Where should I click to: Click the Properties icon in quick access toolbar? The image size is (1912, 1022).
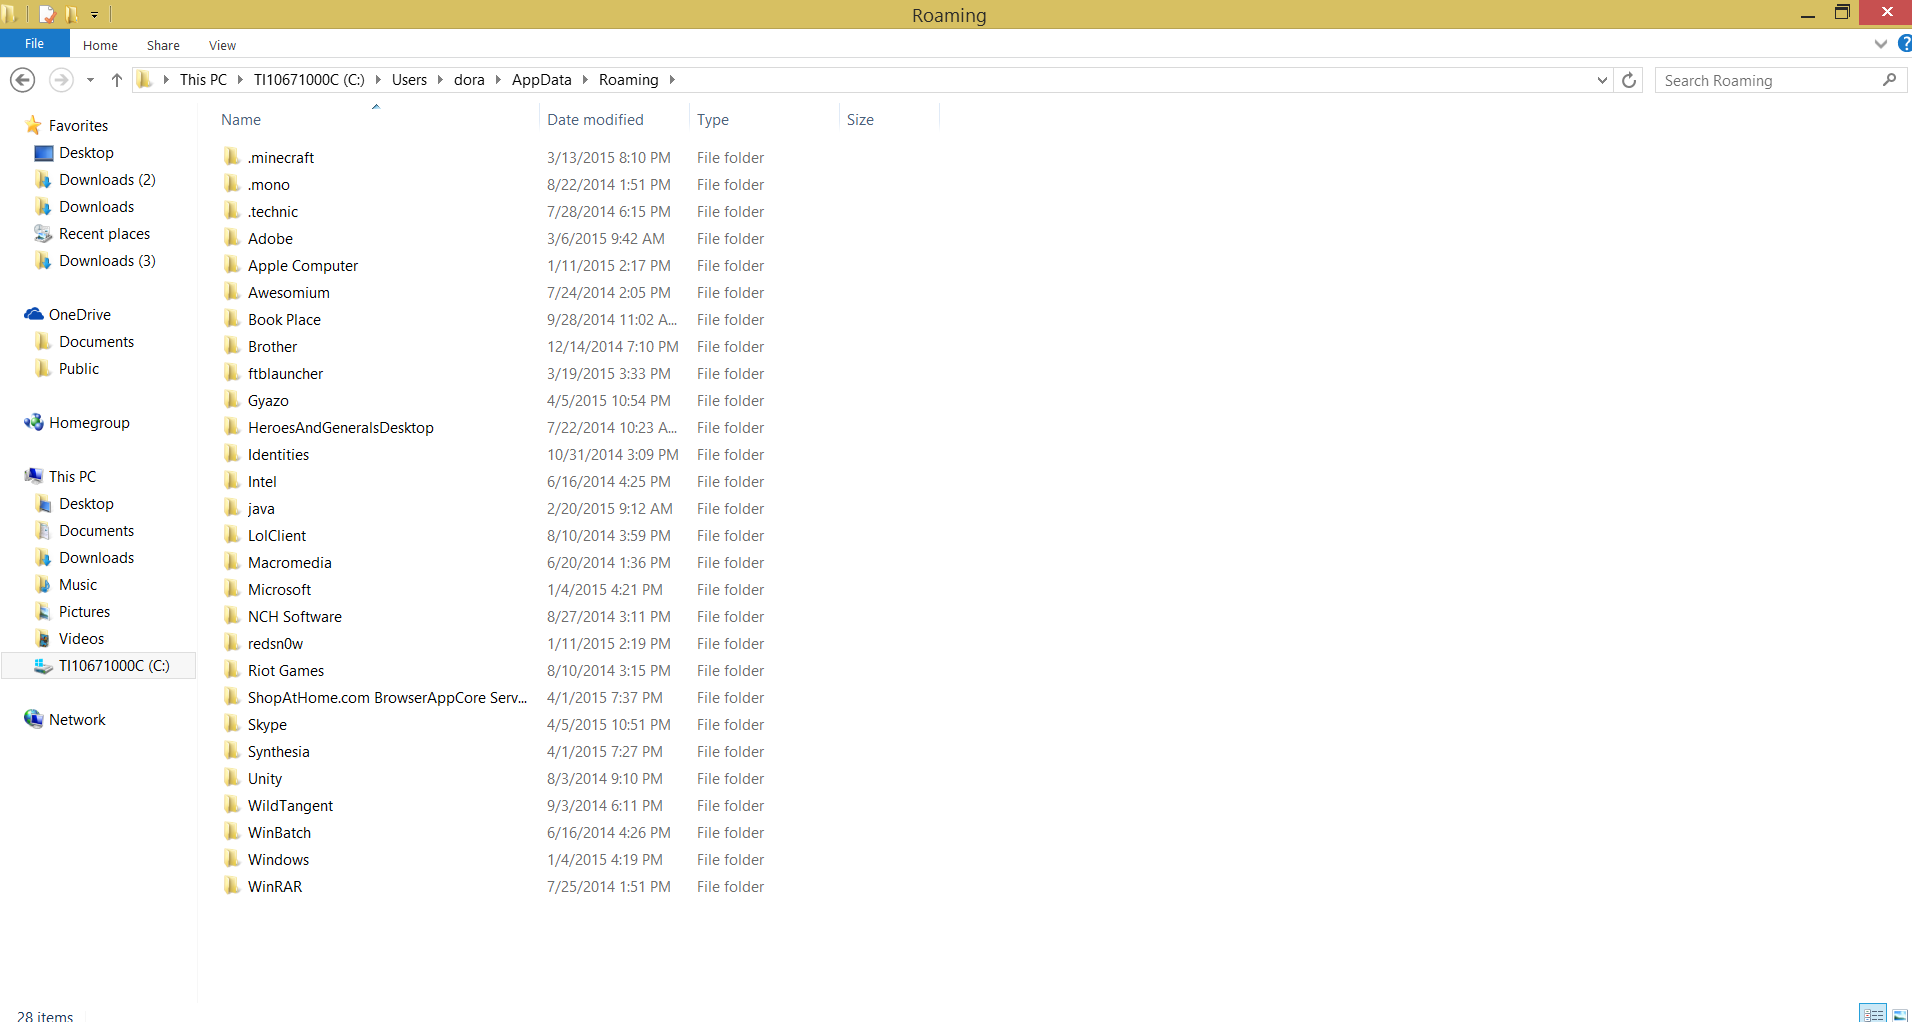(x=46, y=14)
